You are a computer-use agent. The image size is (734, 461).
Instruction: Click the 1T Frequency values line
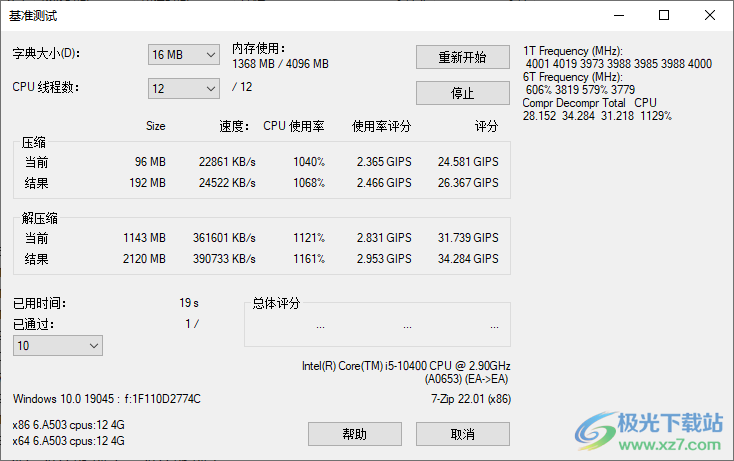tap(618, 64)
